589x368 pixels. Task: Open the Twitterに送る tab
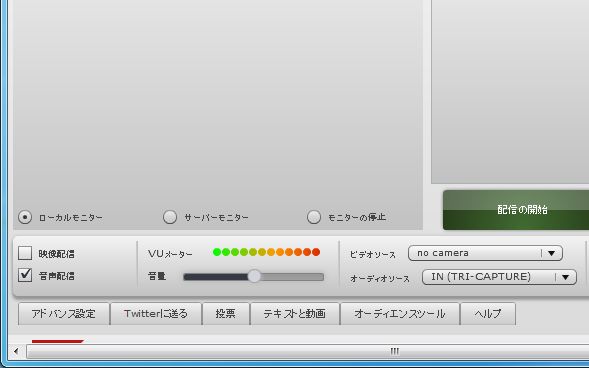tap(156, 314)
